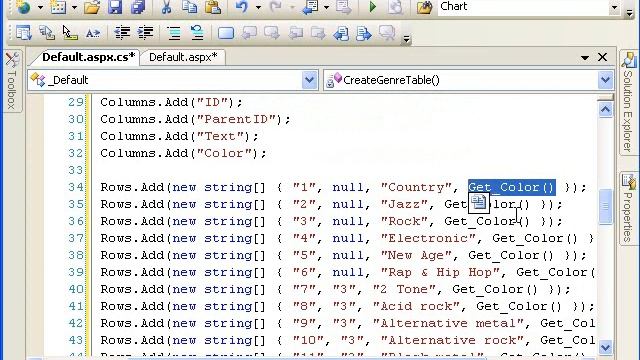
Task: Open the CreateGenreTable() members dropdown
Action: point(605,80)
